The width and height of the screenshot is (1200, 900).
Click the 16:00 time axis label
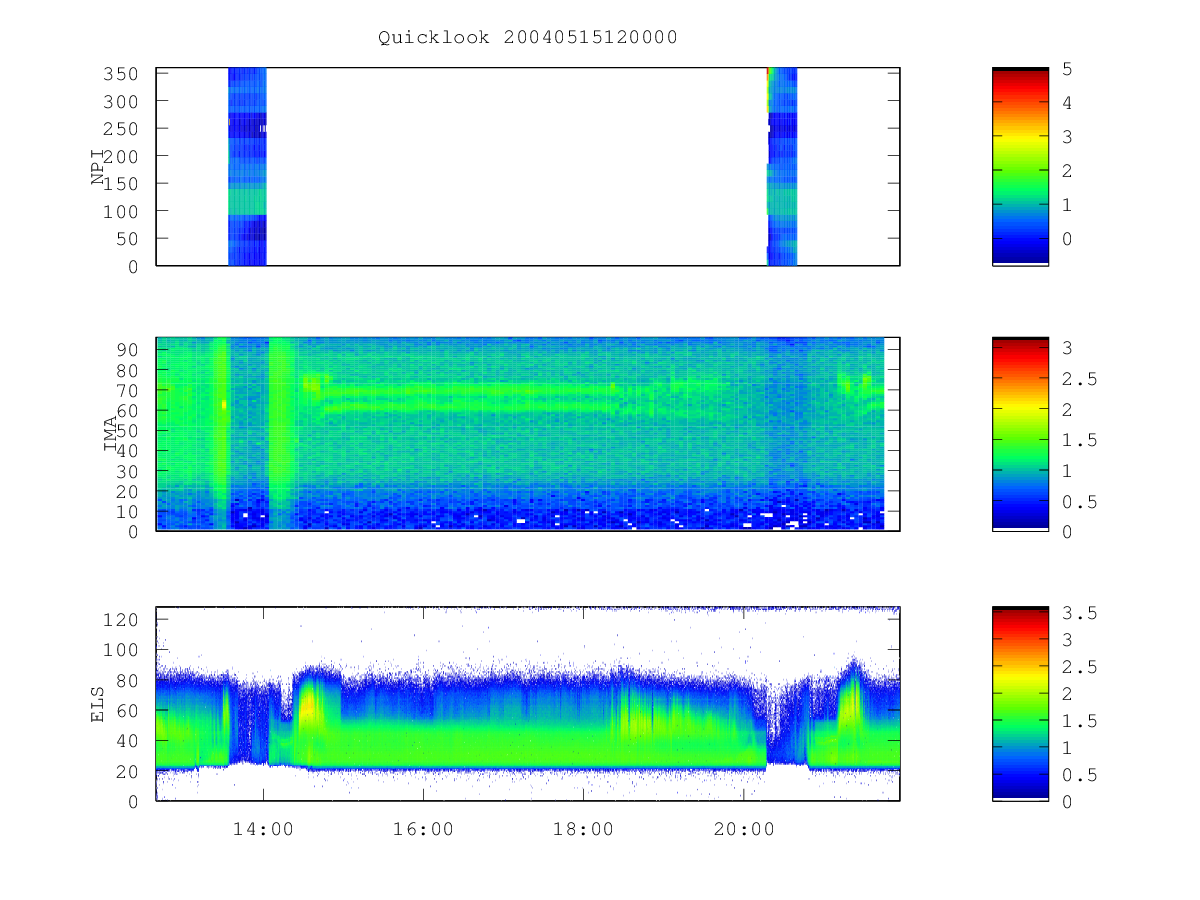pos(423,829)
